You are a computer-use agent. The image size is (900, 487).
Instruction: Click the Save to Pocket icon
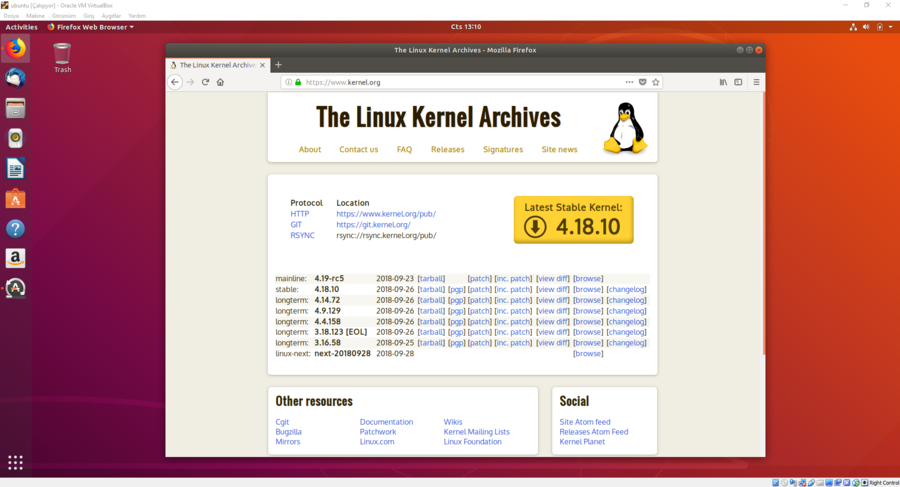(643, 82)
